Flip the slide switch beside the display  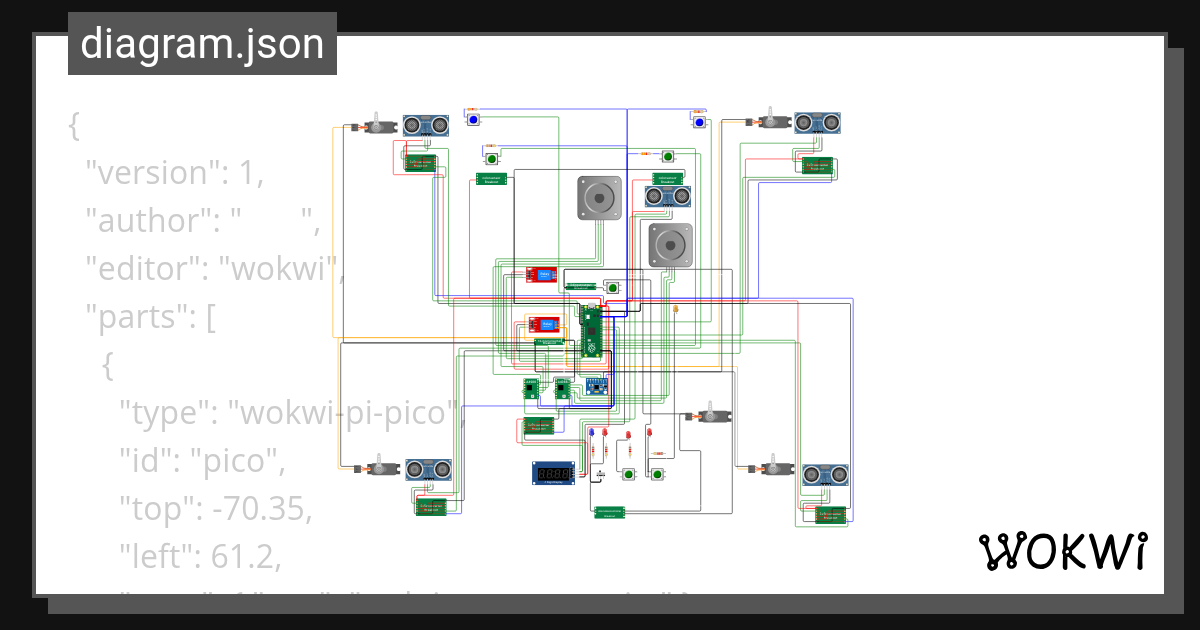tap(601, 474)
